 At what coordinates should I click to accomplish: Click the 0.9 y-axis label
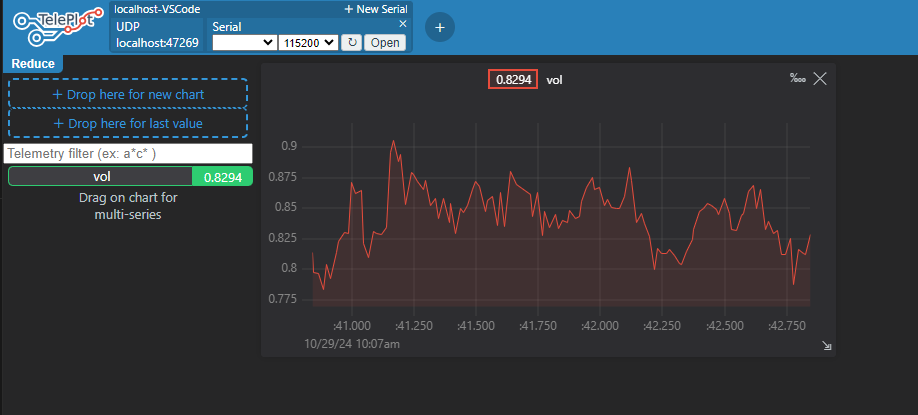289,146
